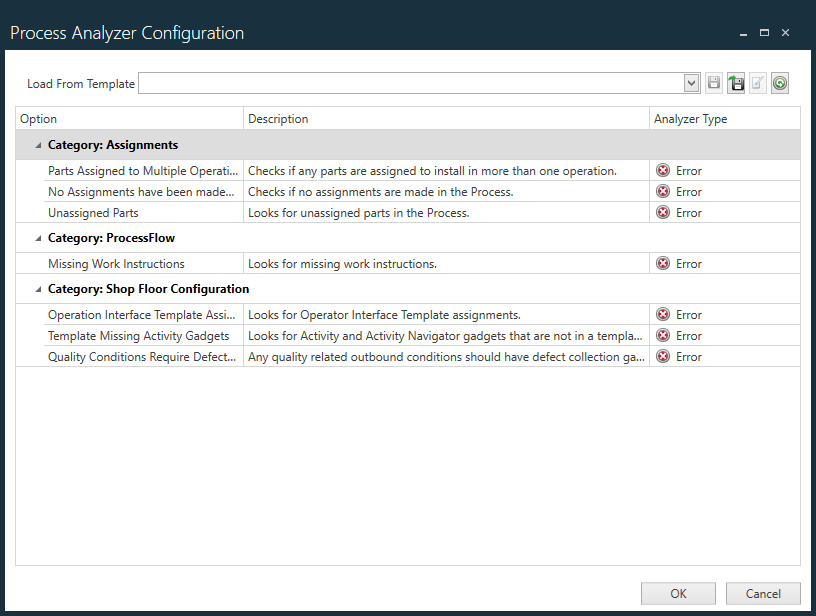The image size is (816, 616).
Task: Click the Error icon on Parts Assigned to Multiple Operations
Action: click(662, 170)
